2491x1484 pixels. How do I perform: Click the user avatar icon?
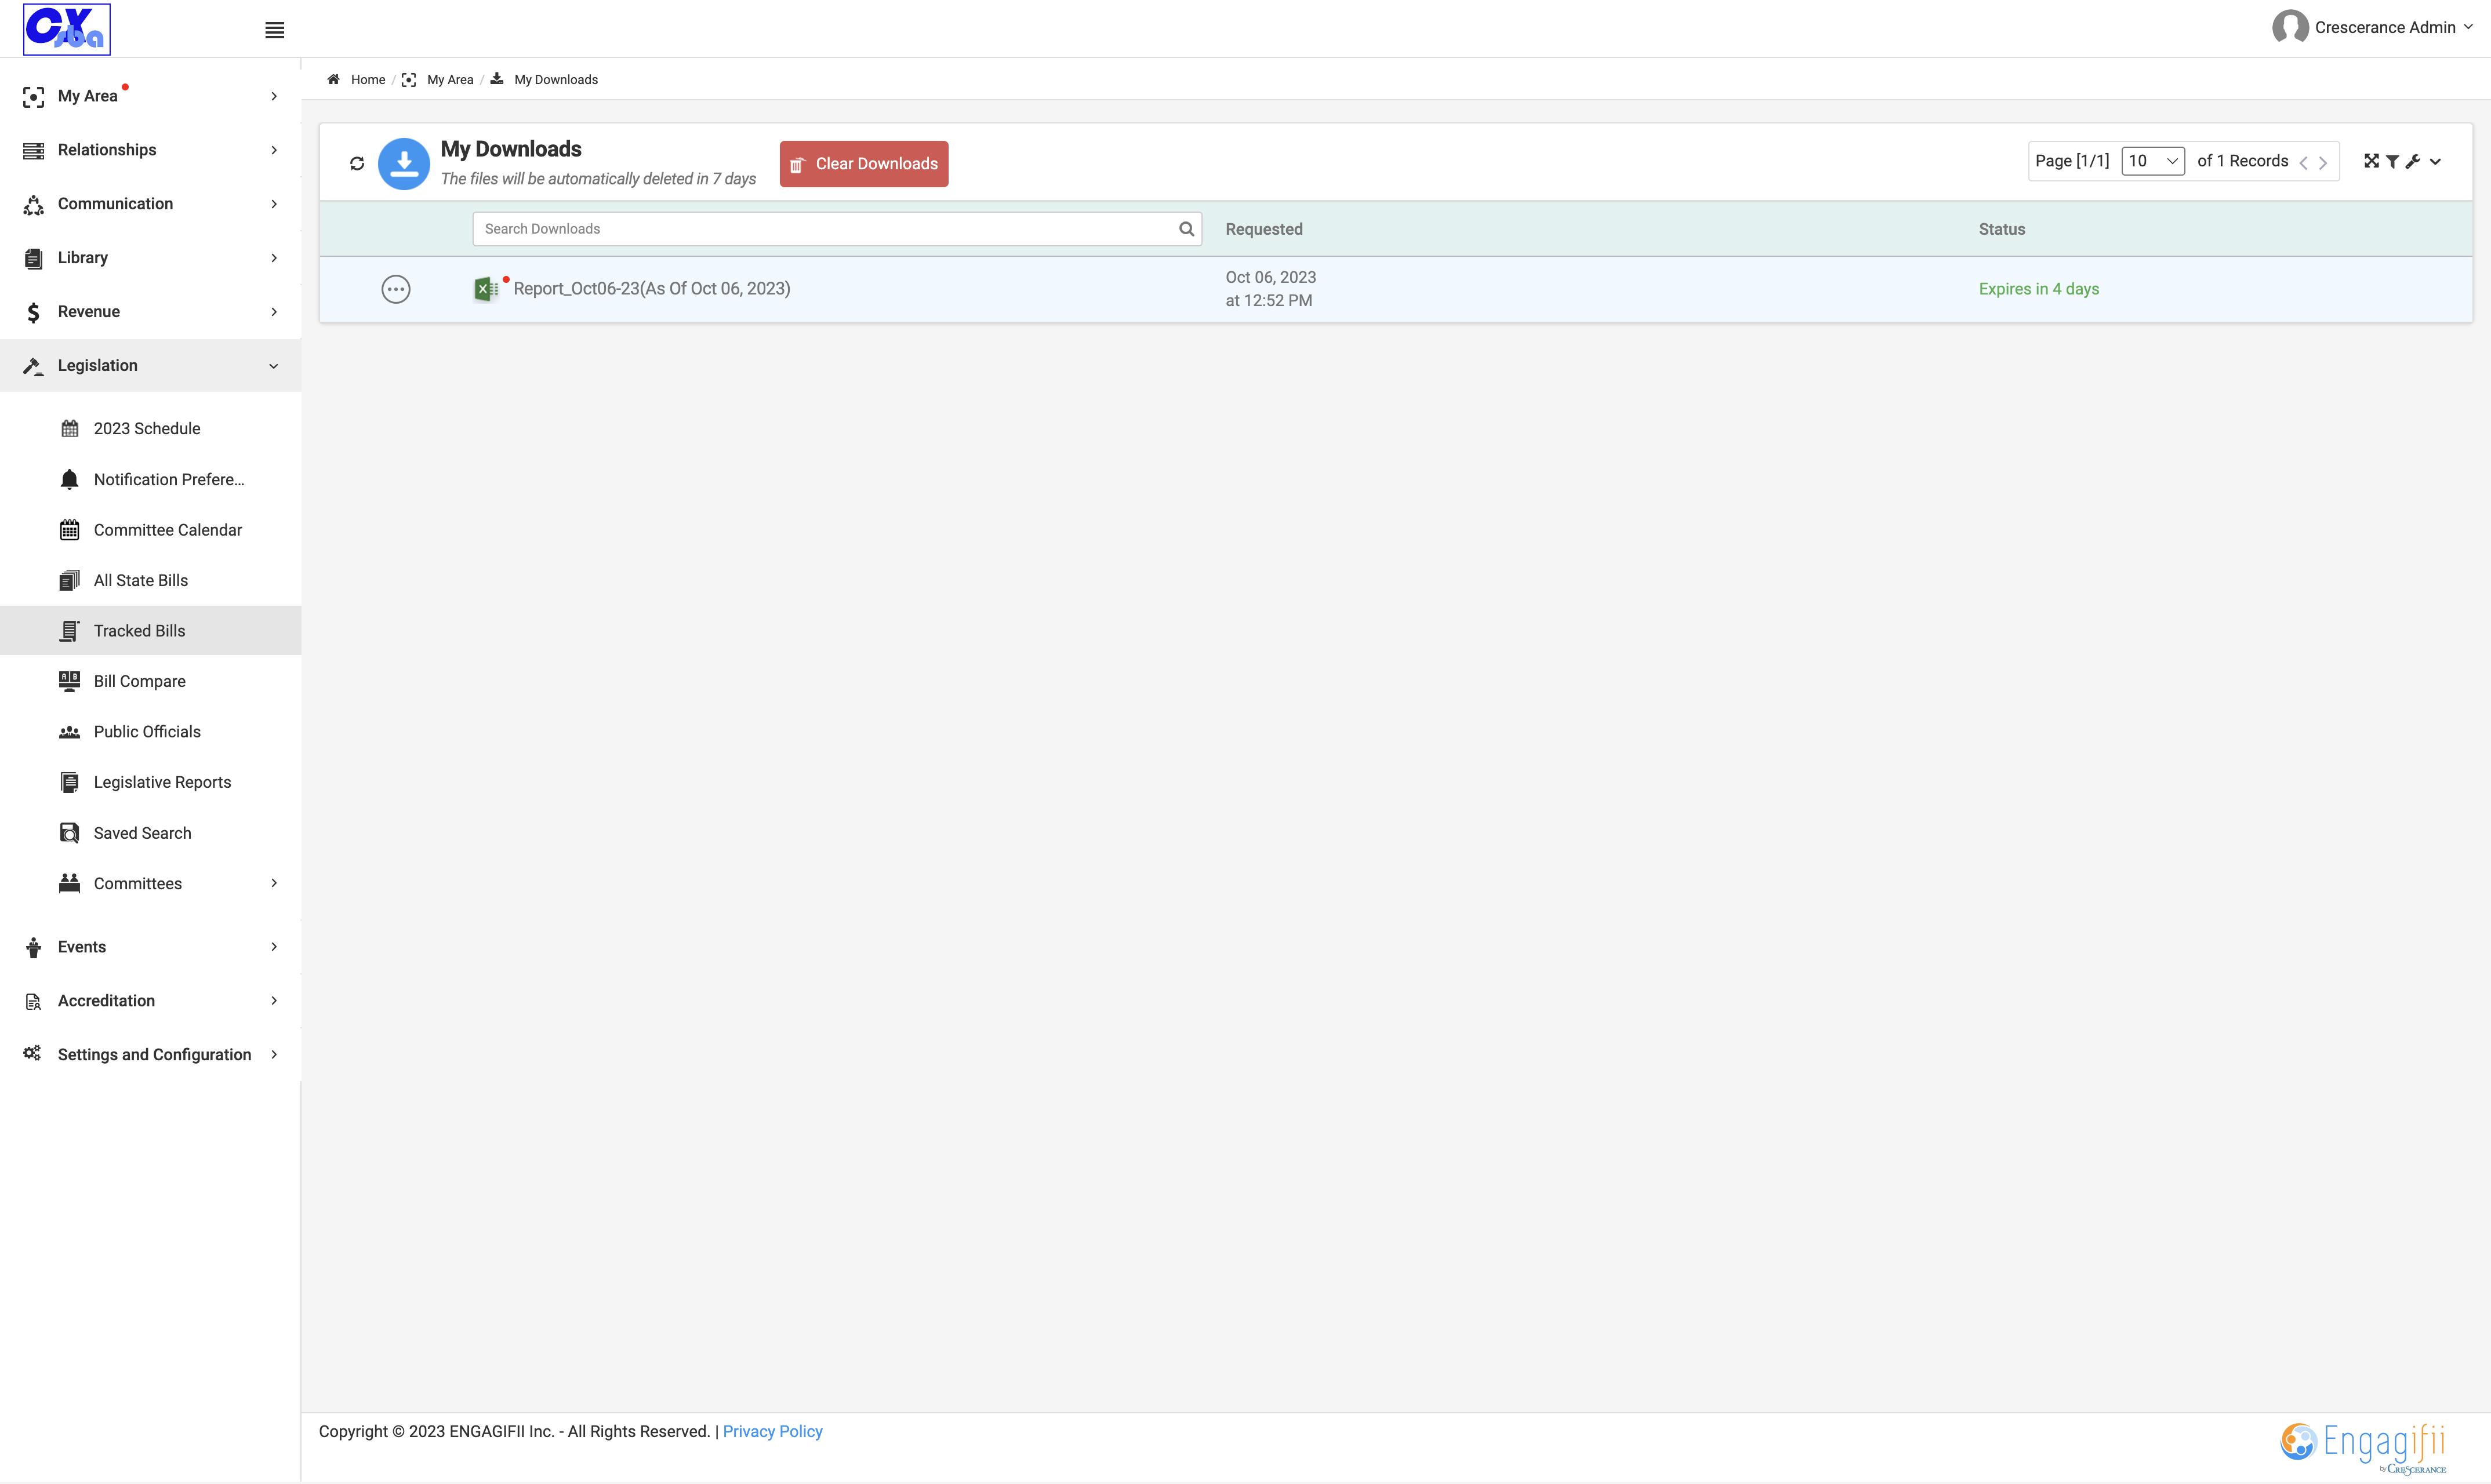2290,27
